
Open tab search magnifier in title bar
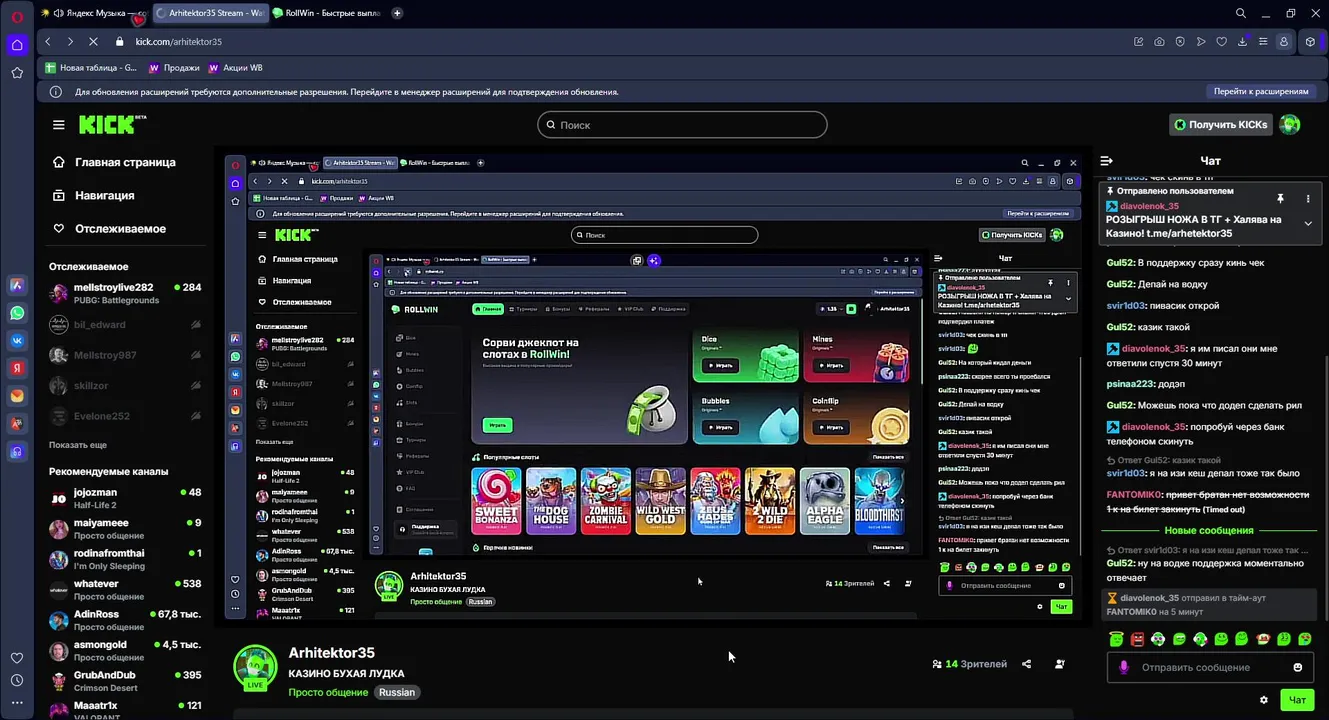click(1241, 13)
